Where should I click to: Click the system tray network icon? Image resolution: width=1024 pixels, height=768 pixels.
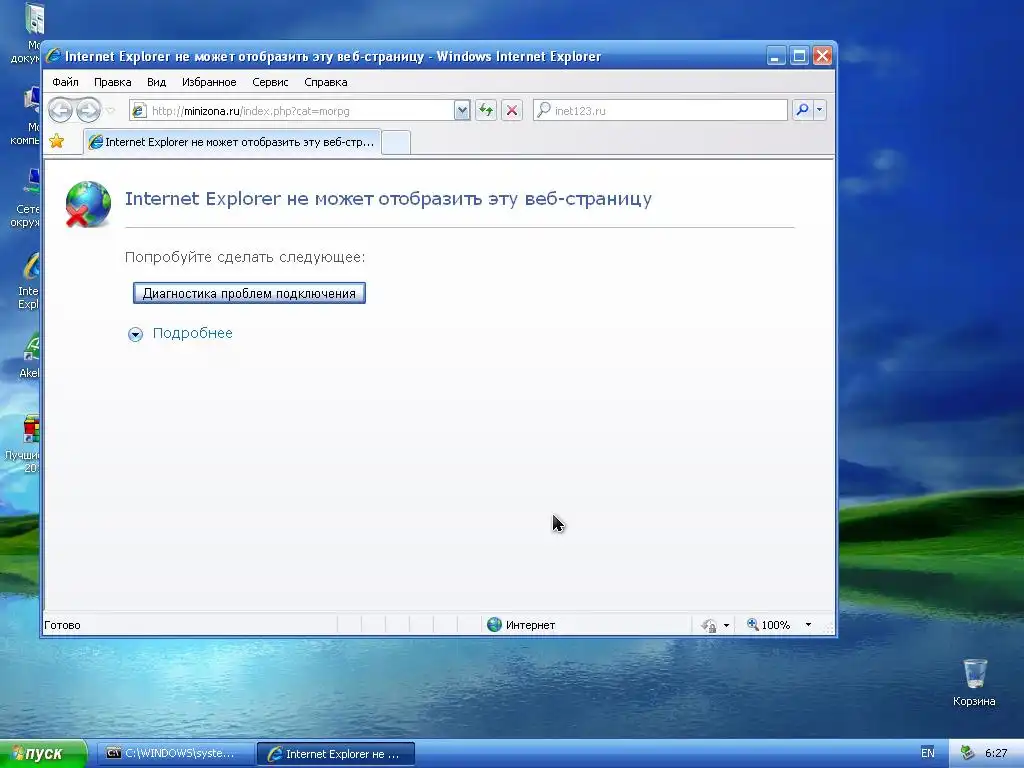click(967, 753)
